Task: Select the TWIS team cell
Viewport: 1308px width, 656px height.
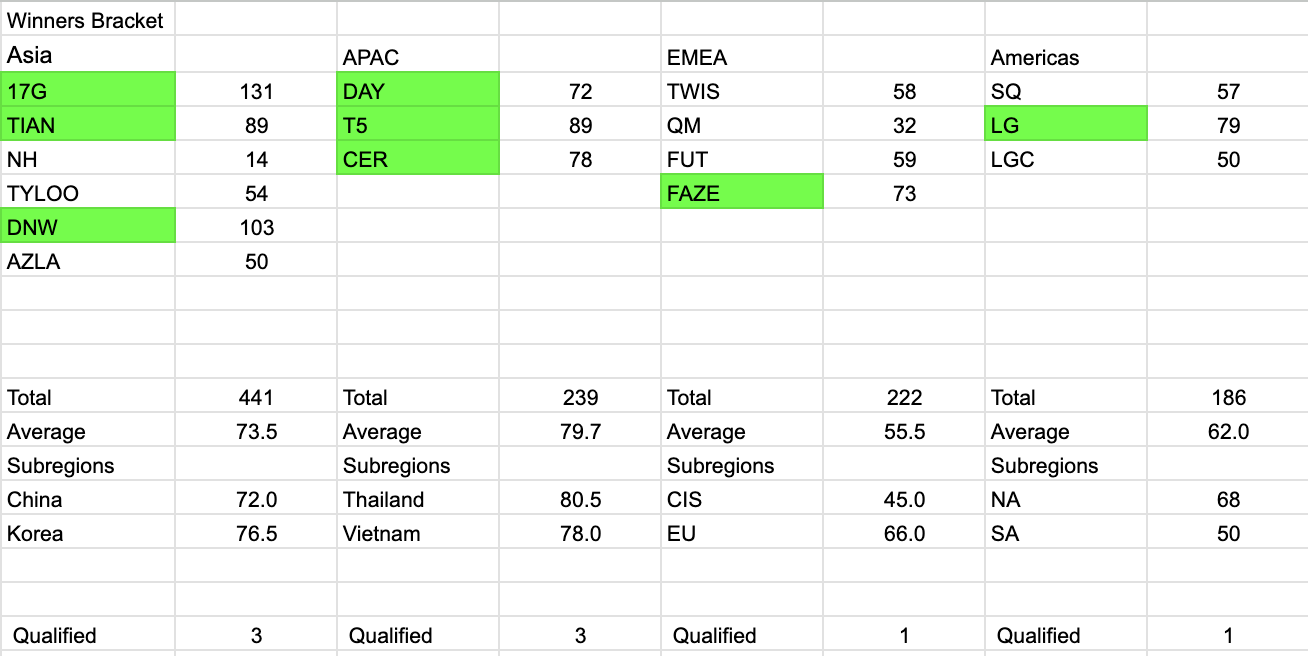Action: click(x=742, y=92)
